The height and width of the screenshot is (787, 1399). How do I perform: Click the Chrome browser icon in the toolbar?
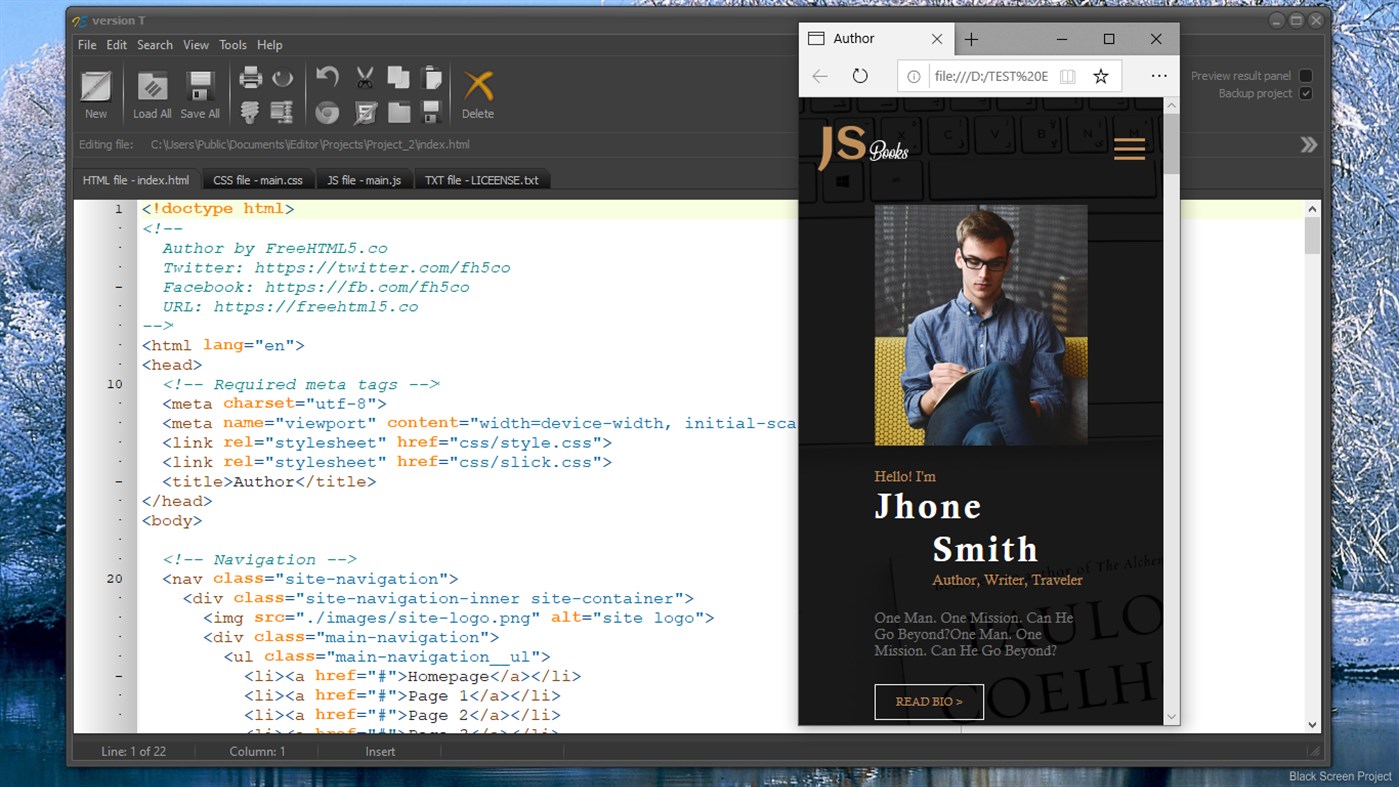coord(327,112)
